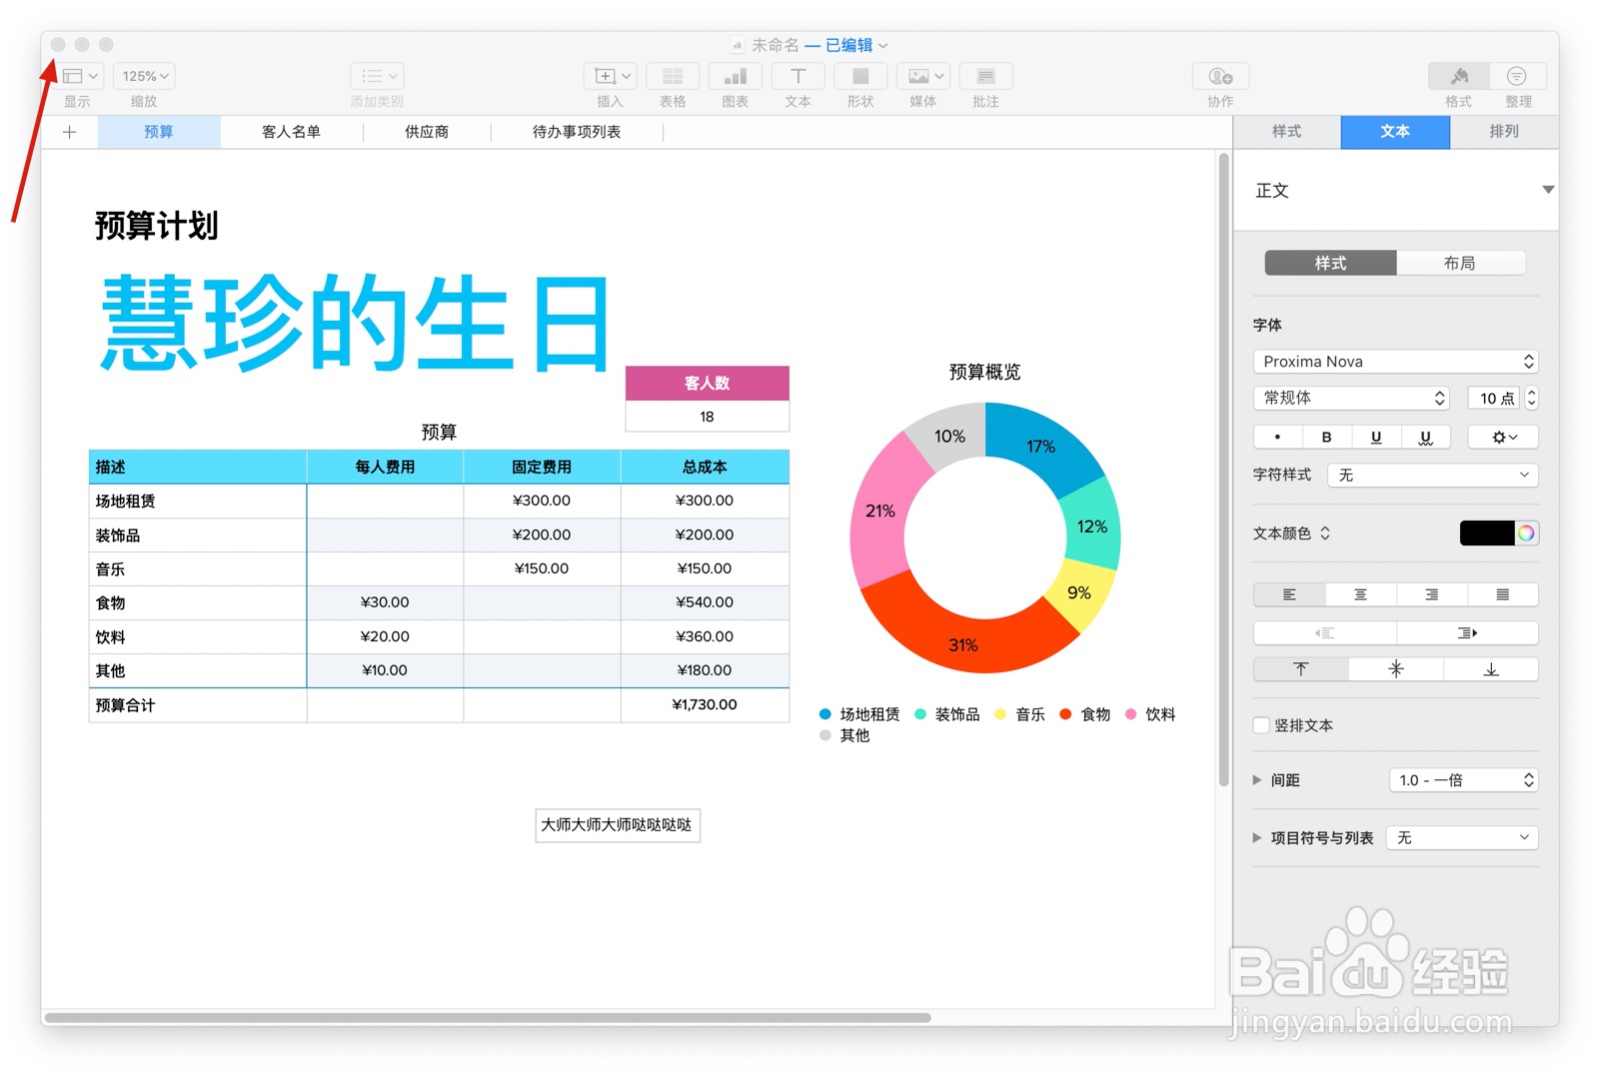Viewport: 1600px width, 1077px height.
Task: Click the Shape (形状) toolbar icon
Action: coord(859,75)
